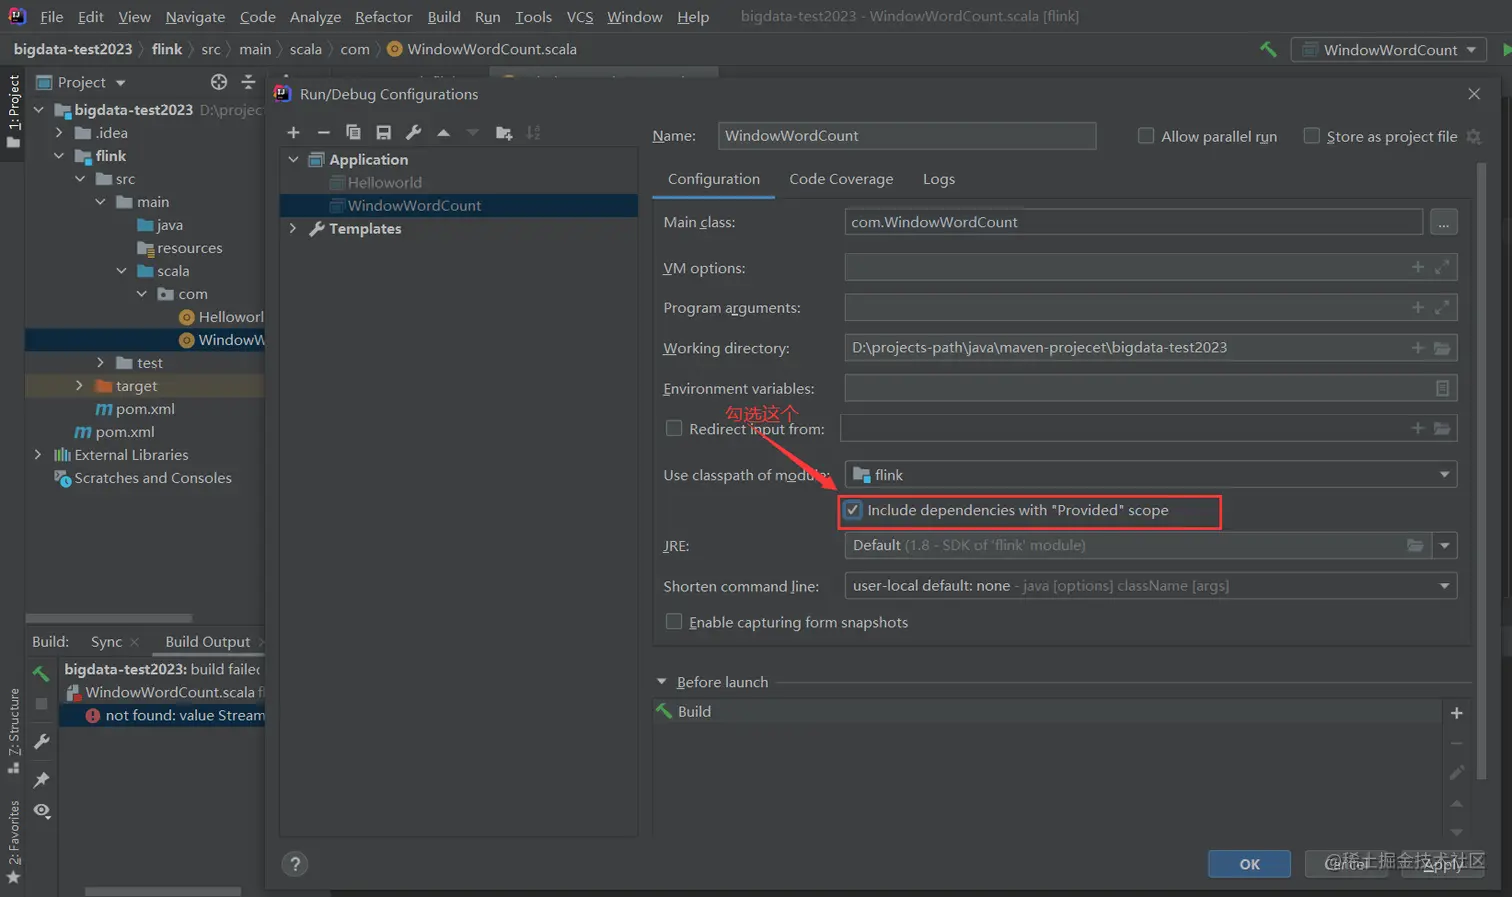
Task: Click the Main class input field
Action: point(1134,222)
